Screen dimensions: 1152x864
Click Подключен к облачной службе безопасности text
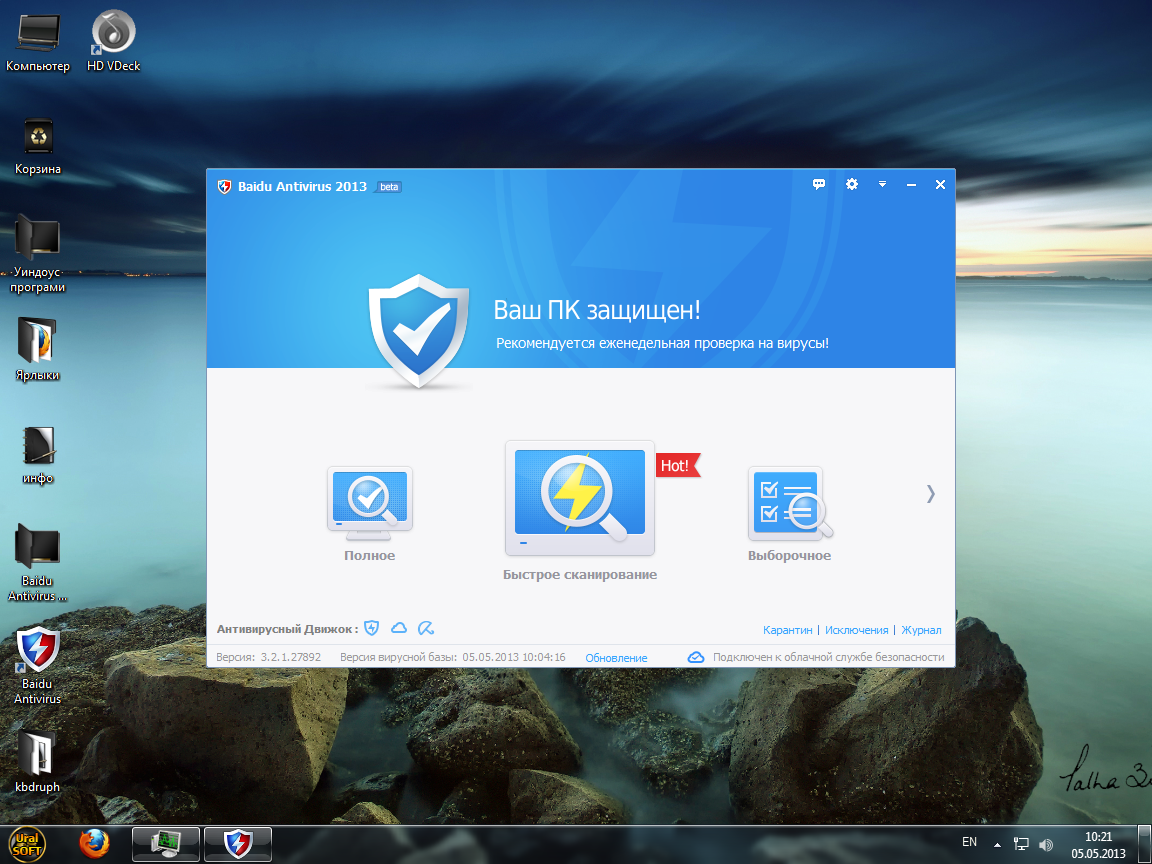pos(829,657)
